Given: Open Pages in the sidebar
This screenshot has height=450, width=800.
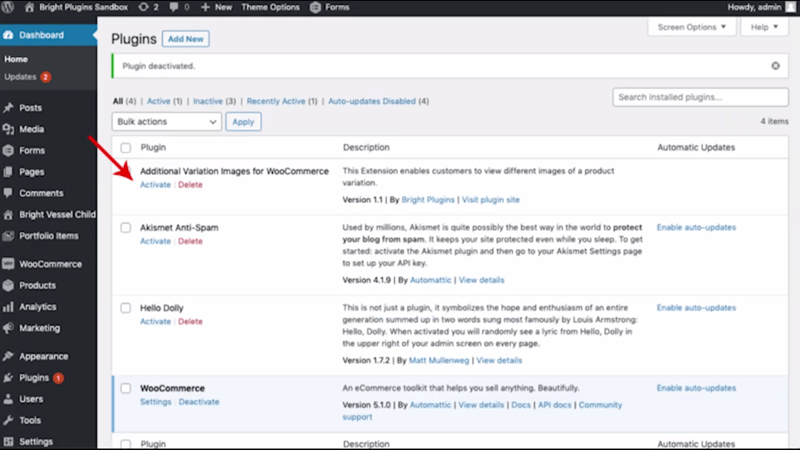Looking at the screenshot, I should 31,172.
